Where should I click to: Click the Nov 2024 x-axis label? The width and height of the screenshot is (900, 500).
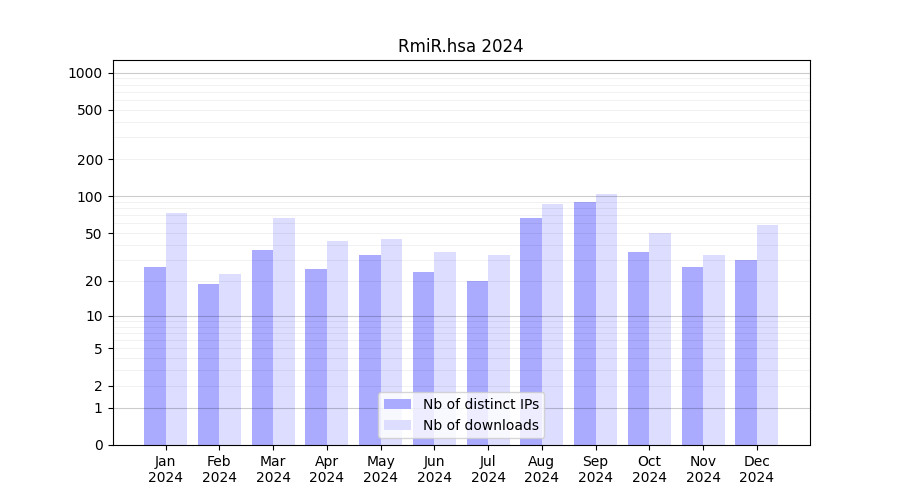click(703, 469)
